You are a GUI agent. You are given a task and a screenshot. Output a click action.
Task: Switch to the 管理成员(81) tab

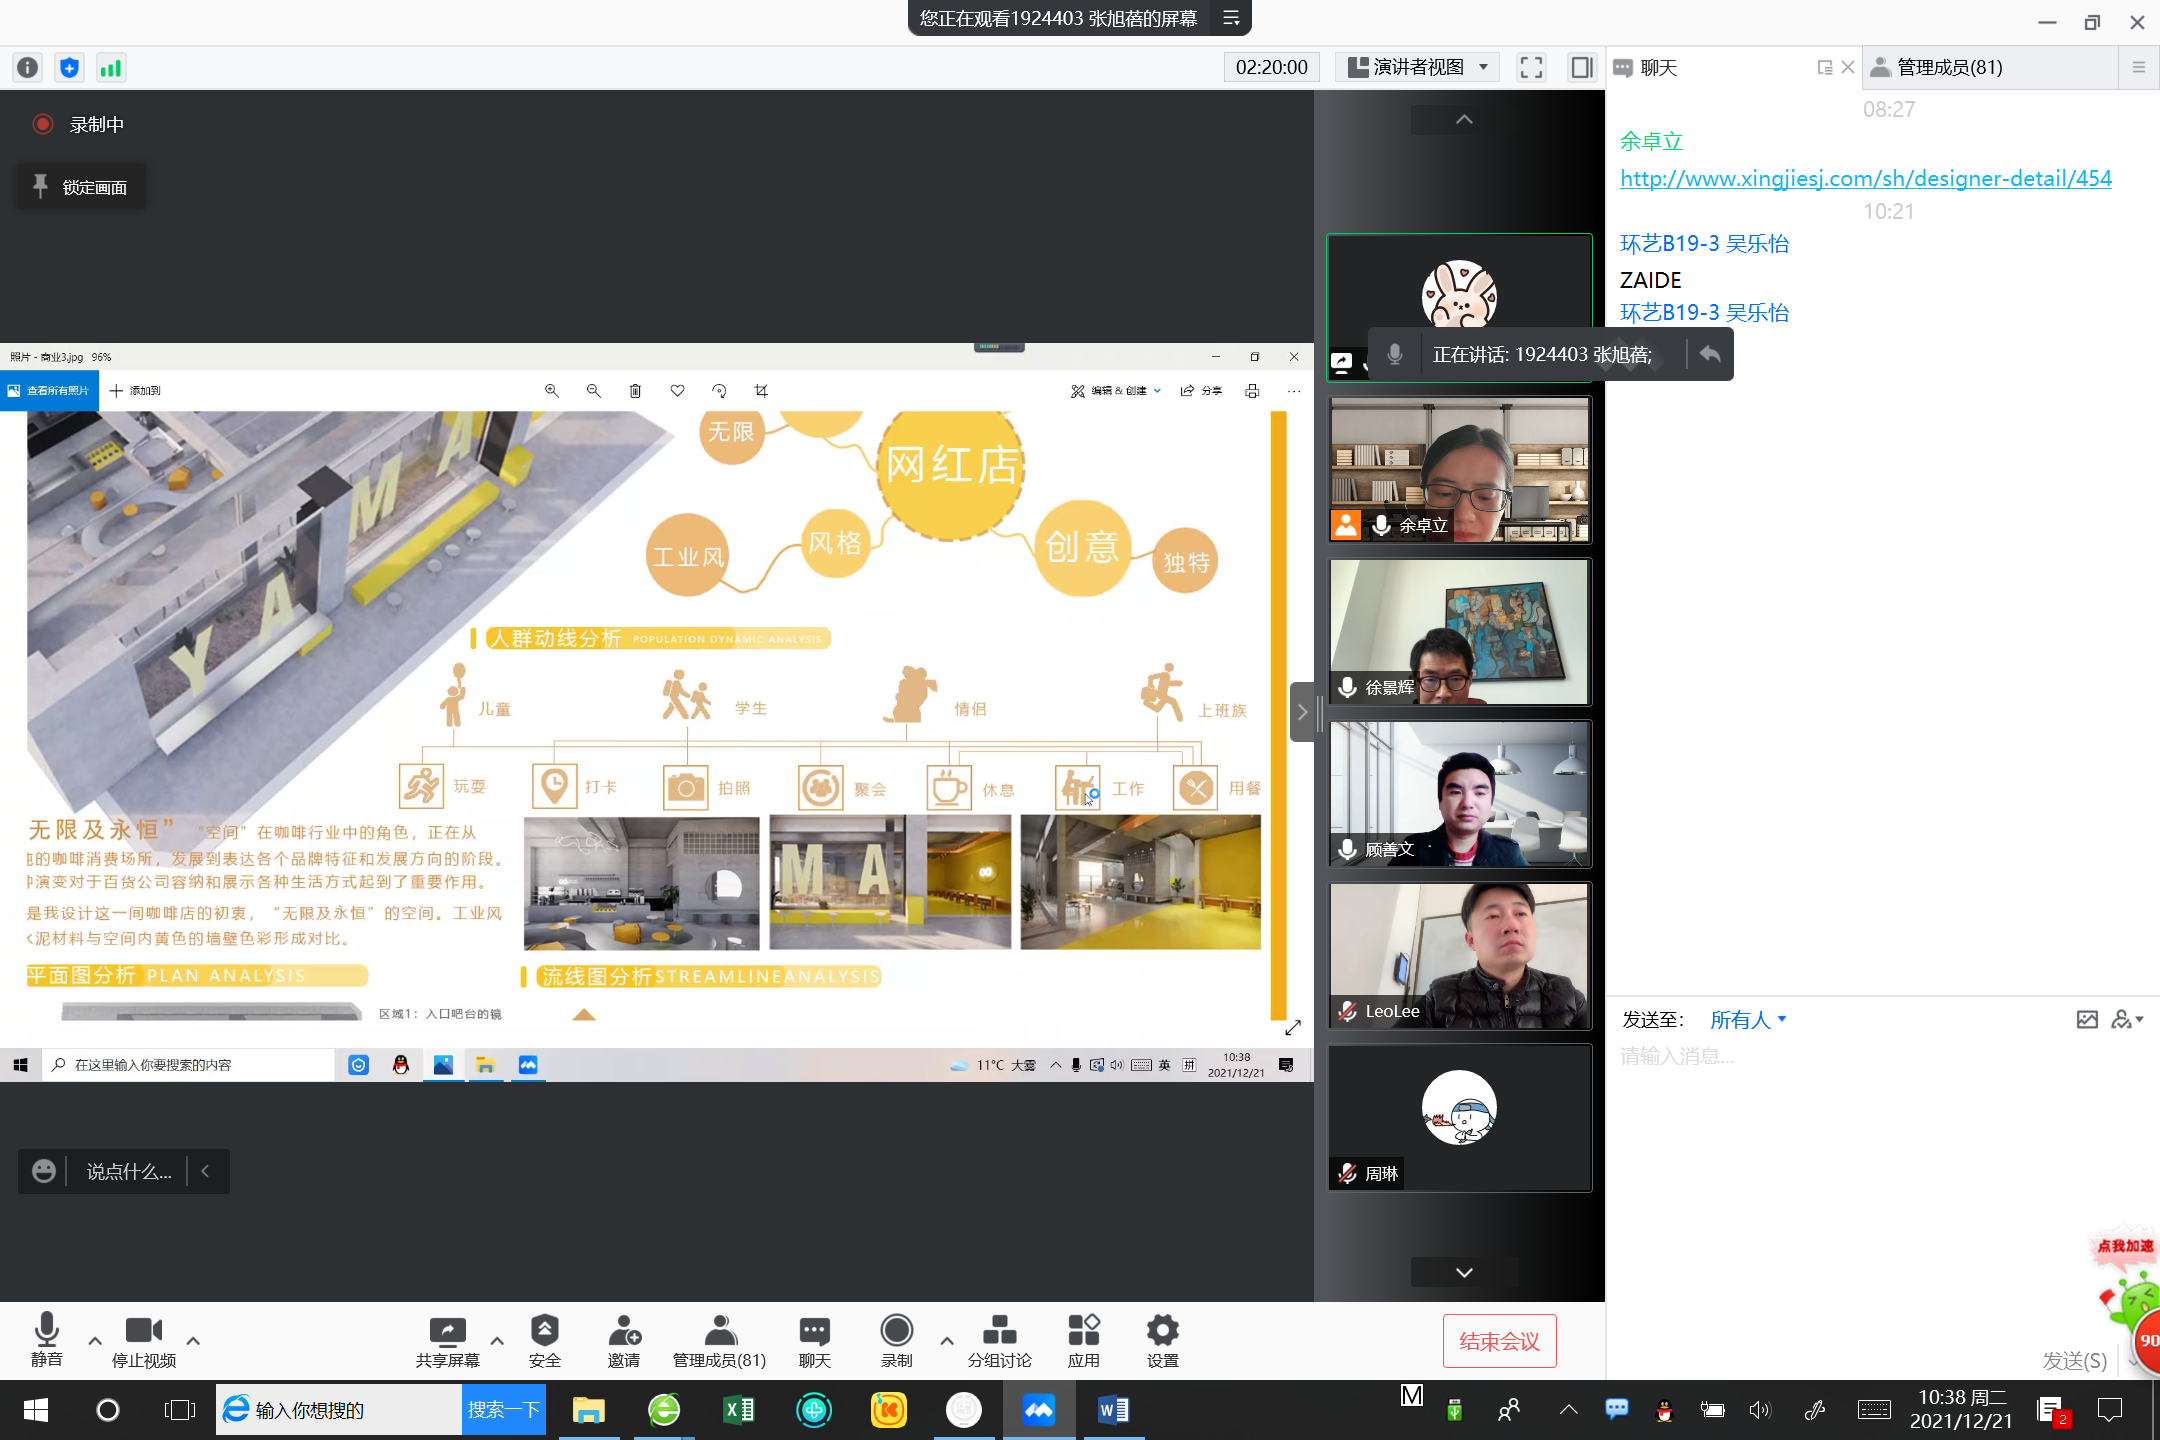(x=1949, y=68)
